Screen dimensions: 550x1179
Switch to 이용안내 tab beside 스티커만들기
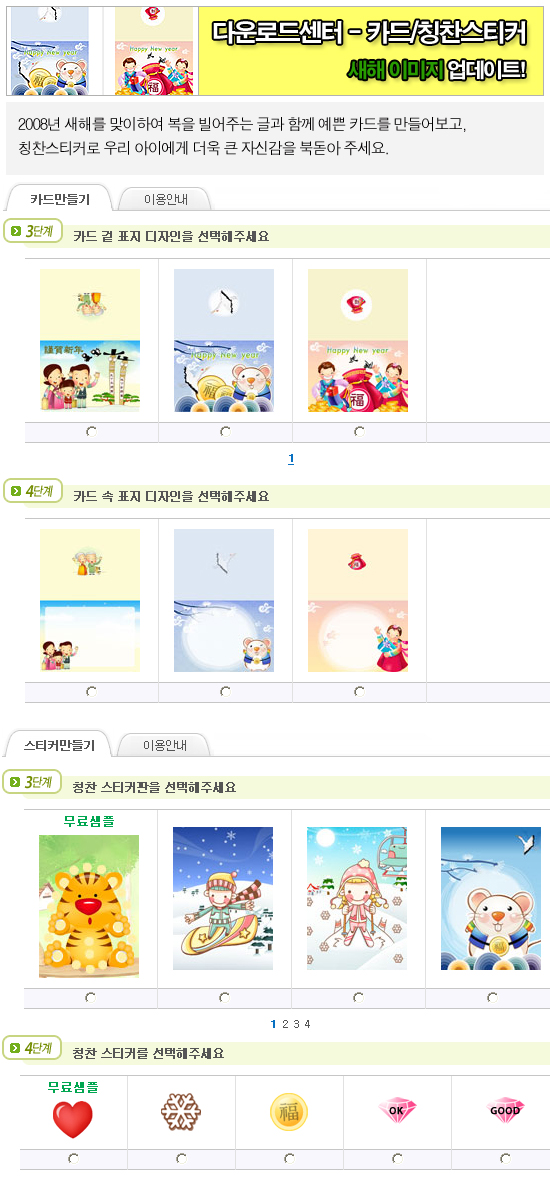point(166,746)
